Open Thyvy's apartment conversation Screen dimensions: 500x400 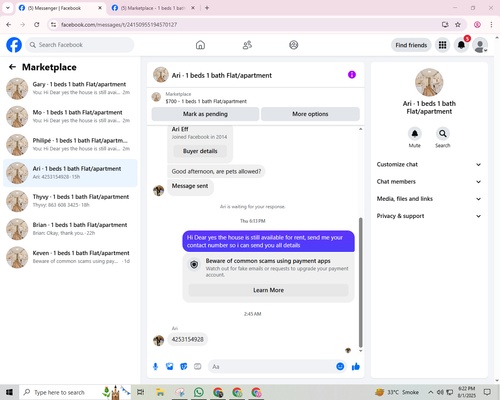(x=70, y=201)
